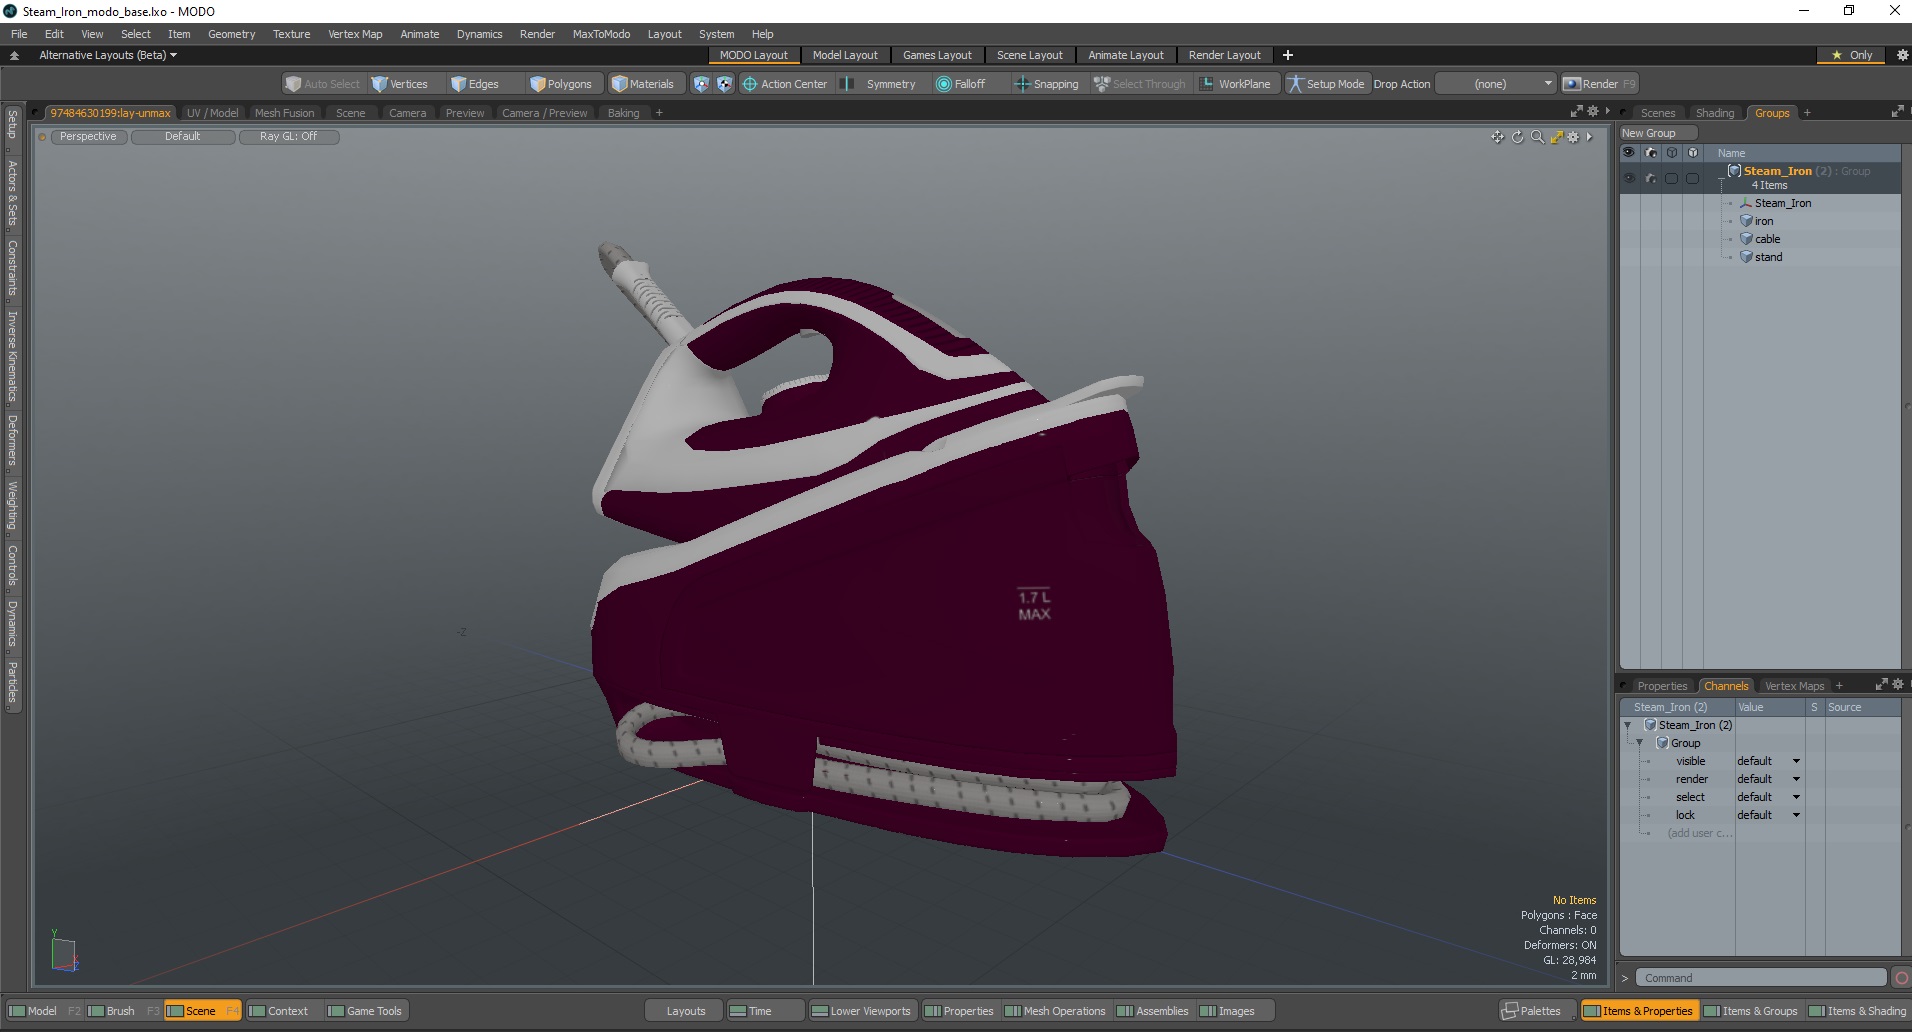Image resolution: width=1912 pixels, height=1032 pixels.
Task: Click the Steam_Iron locator axis icon
Action: tap(1746, 203)
